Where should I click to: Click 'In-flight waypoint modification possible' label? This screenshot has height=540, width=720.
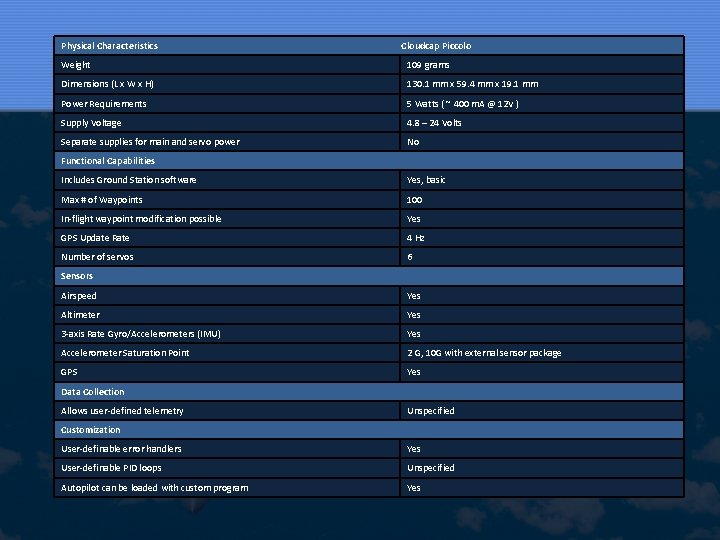click(x=141, y=219)
